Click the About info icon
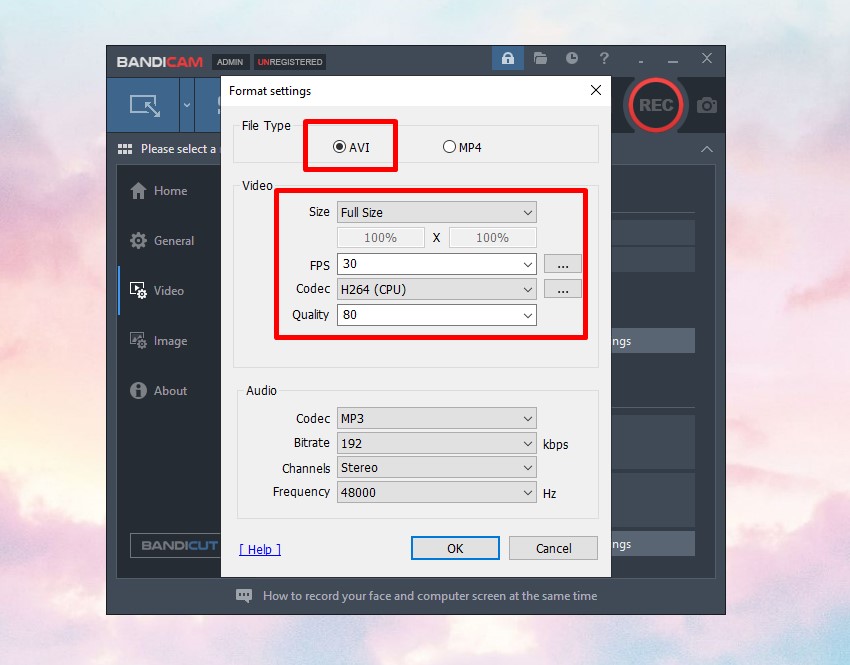Screen dimensions: 850x665 click(138, 390)
